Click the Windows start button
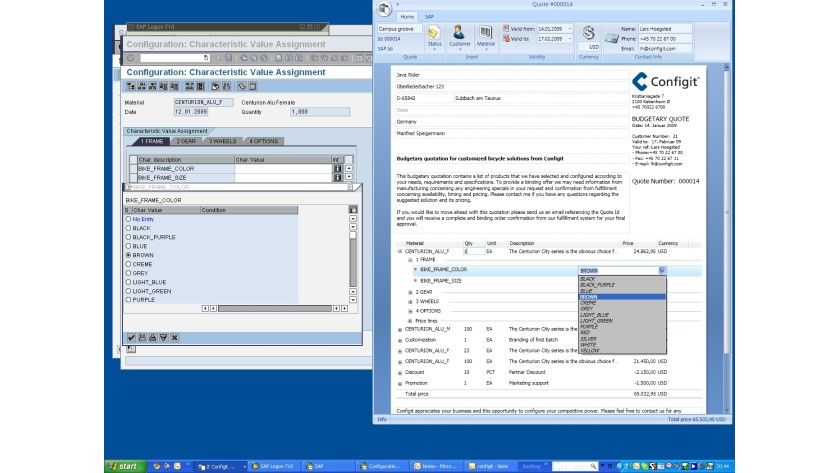The height and width of the screenshot is (473, 840). 125,467
